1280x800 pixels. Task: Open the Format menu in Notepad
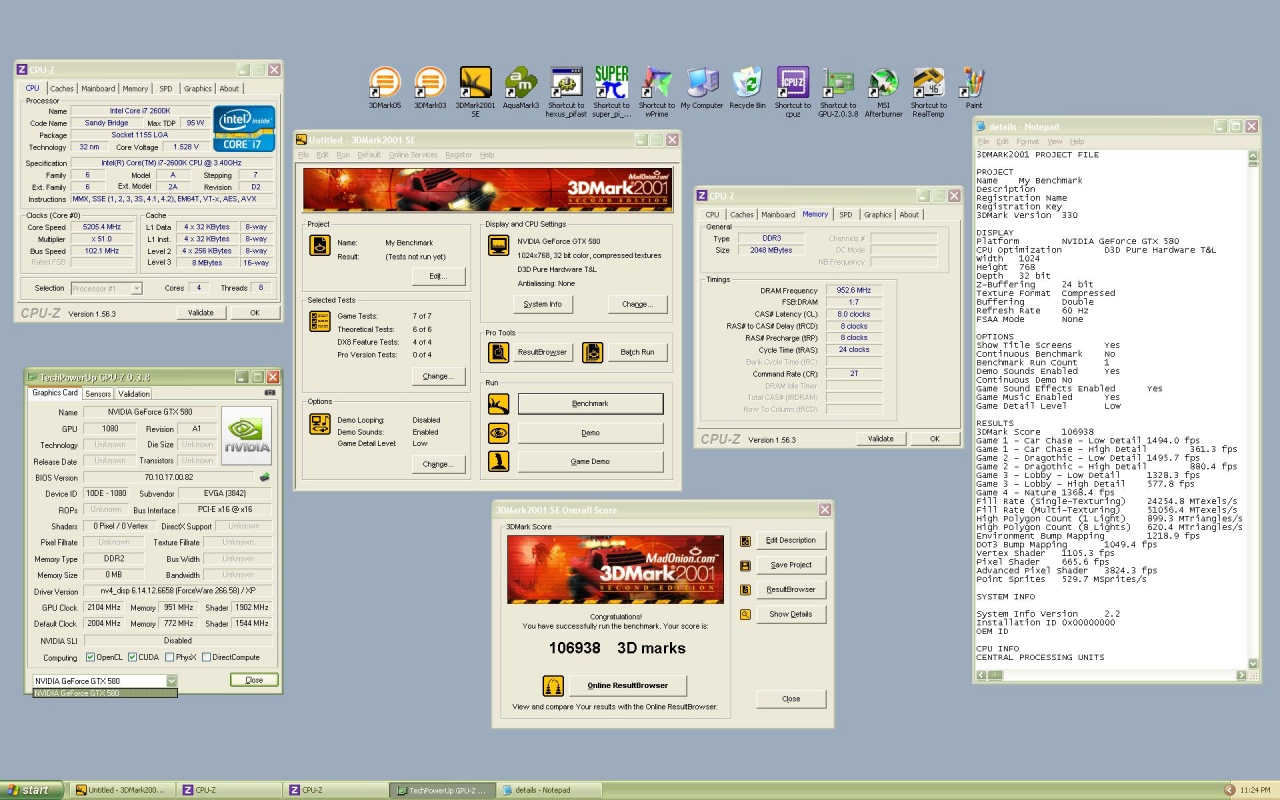point(1027,142)
